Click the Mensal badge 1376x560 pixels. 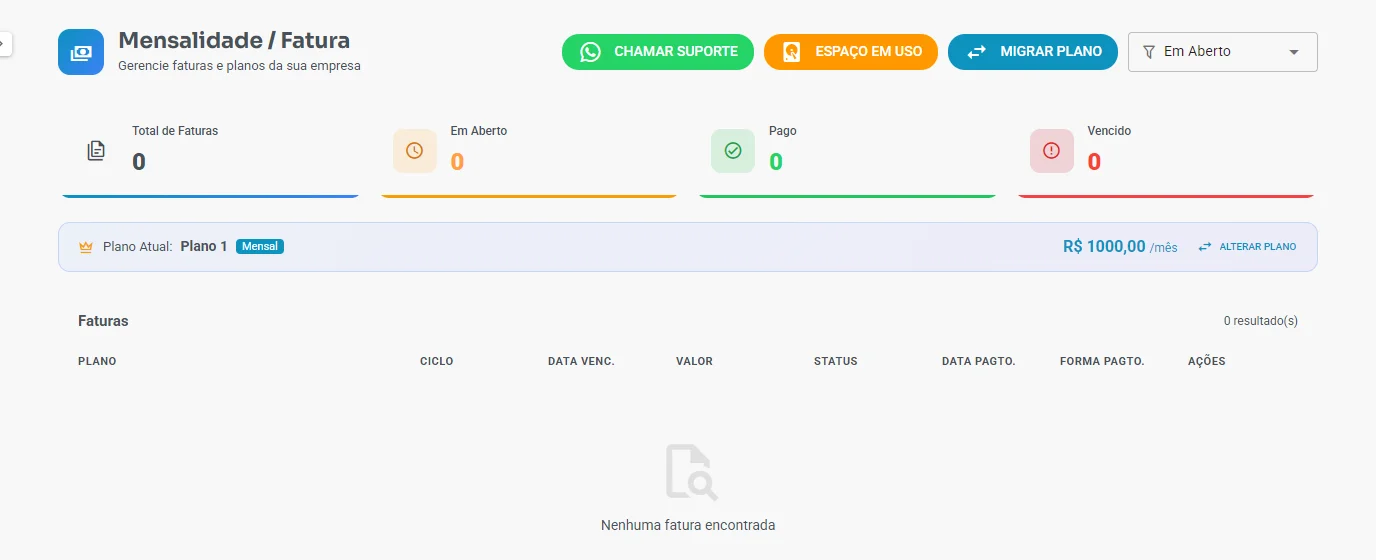(x=260, y=246)
